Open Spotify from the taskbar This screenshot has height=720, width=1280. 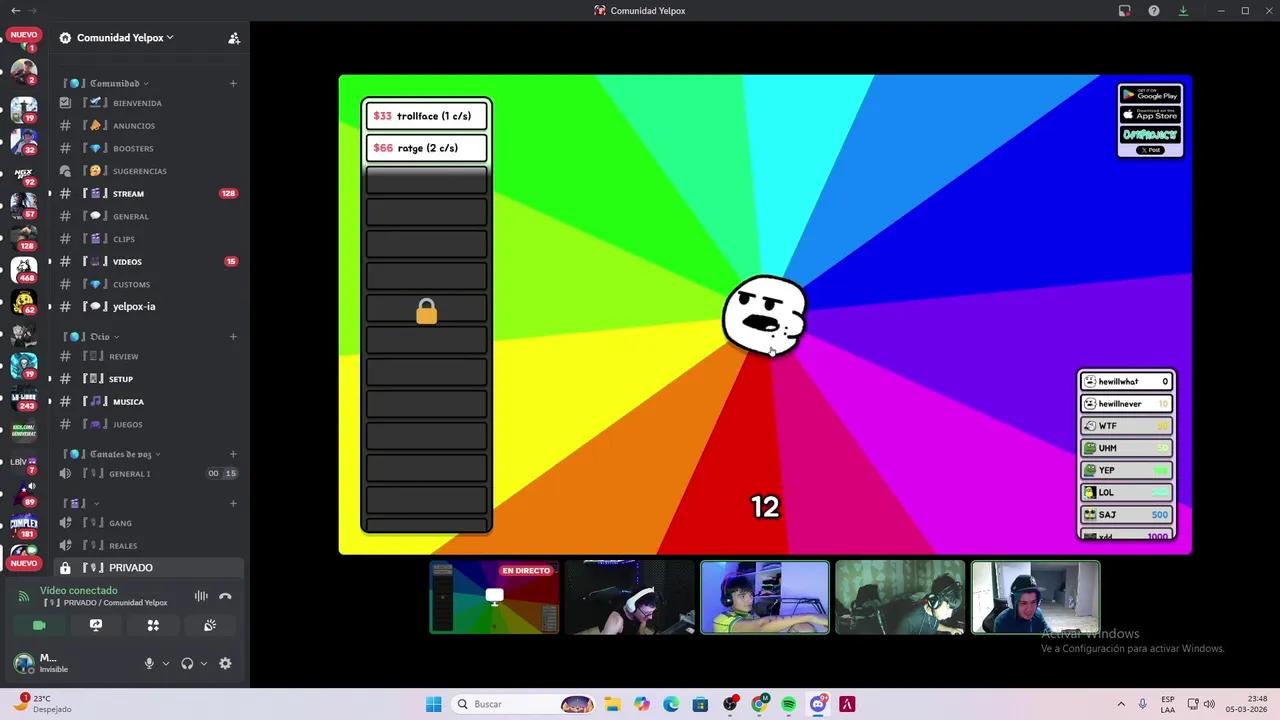pos(788,704)
